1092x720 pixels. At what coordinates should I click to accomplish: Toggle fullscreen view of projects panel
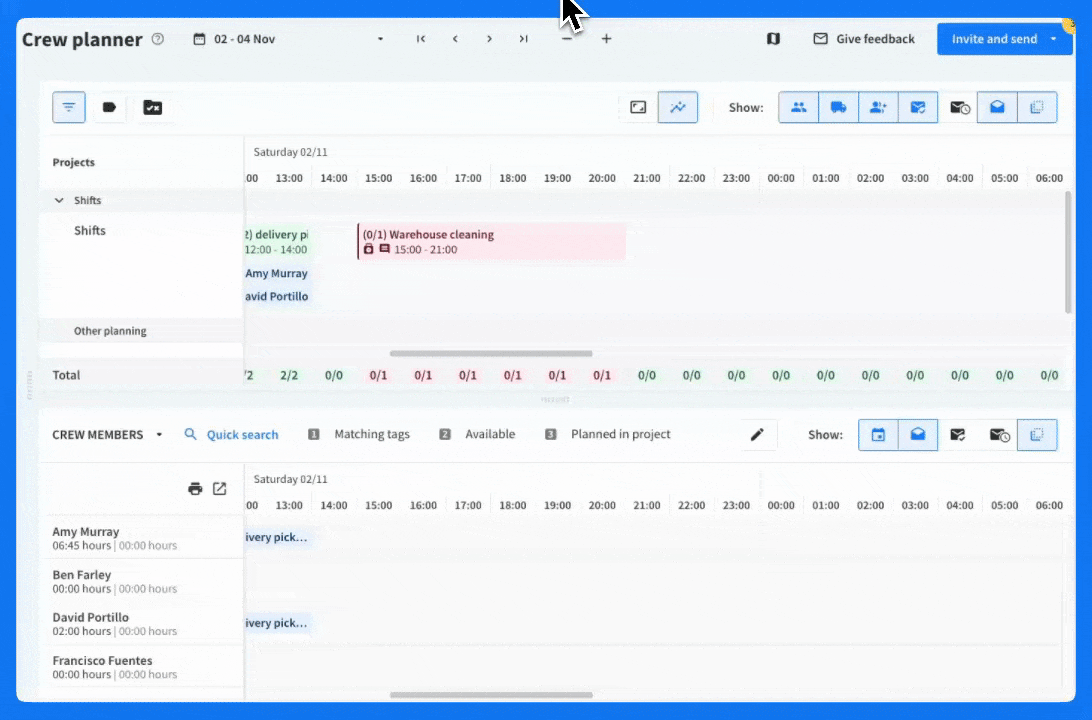pos(638,107)
